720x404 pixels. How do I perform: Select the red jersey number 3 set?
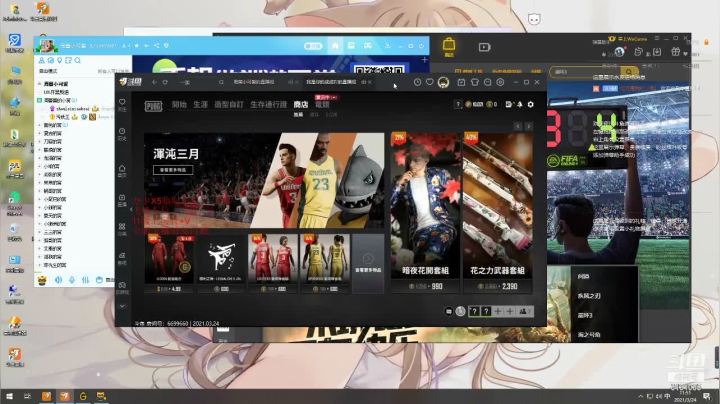pyautogui.click(x=273, y=264)
